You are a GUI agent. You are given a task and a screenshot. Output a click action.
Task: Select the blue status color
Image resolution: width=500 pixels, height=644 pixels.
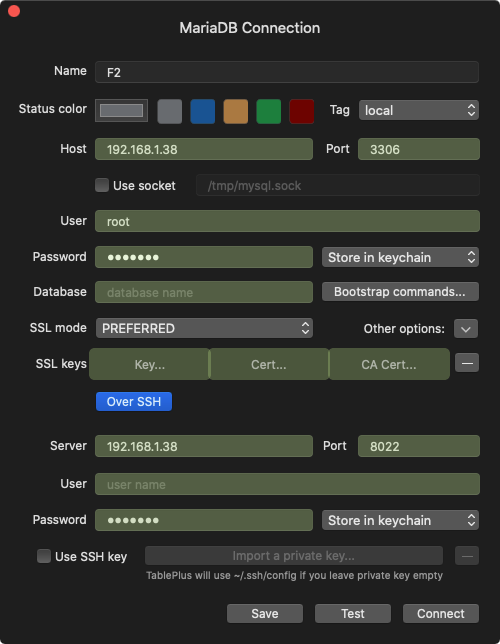(x=203, y=111)
